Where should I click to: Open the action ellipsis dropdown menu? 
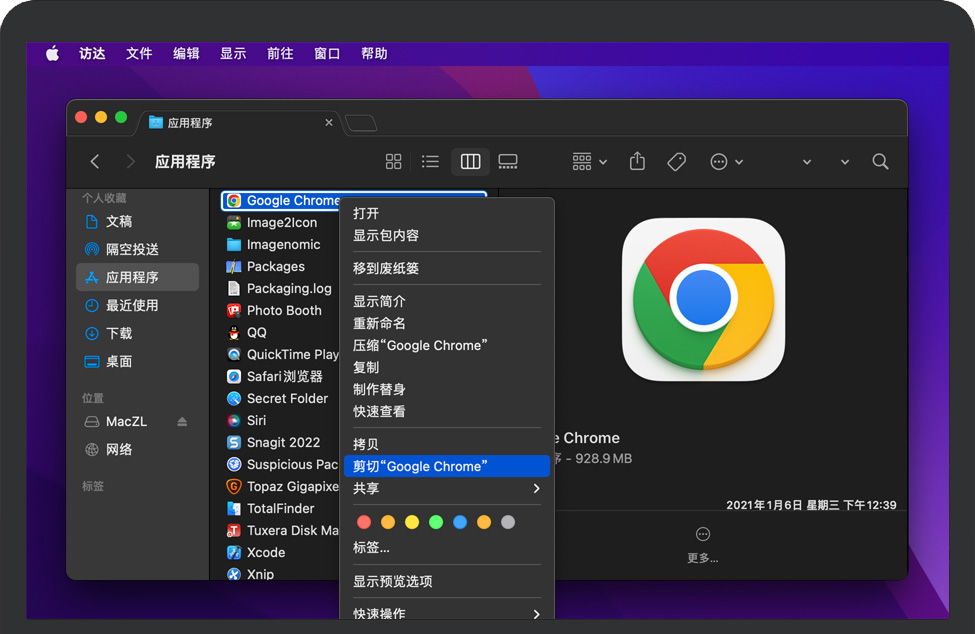(726, 162)
